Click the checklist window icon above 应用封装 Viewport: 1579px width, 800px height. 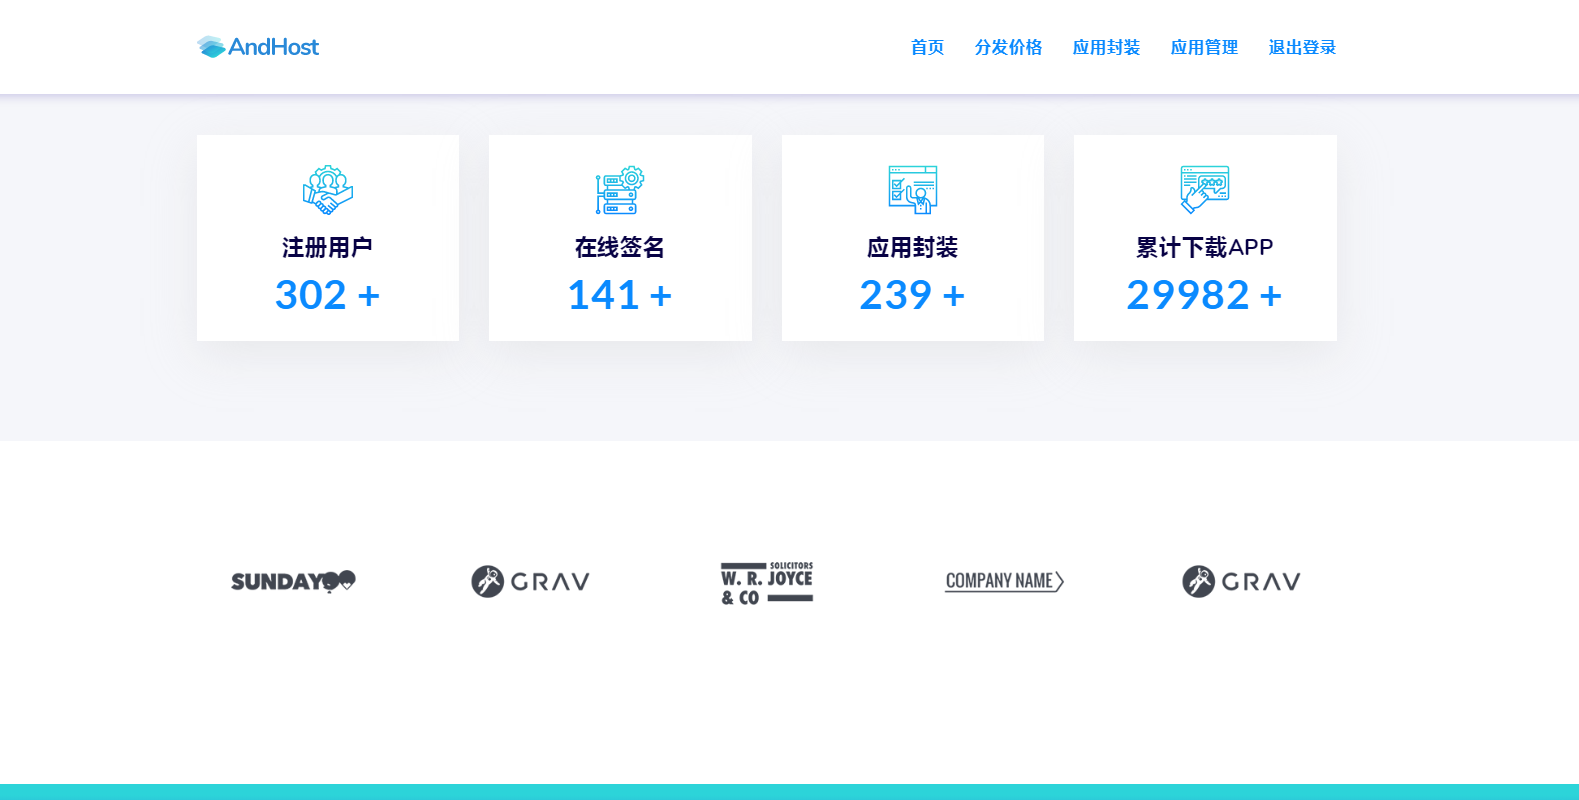[x=912, y=190]
